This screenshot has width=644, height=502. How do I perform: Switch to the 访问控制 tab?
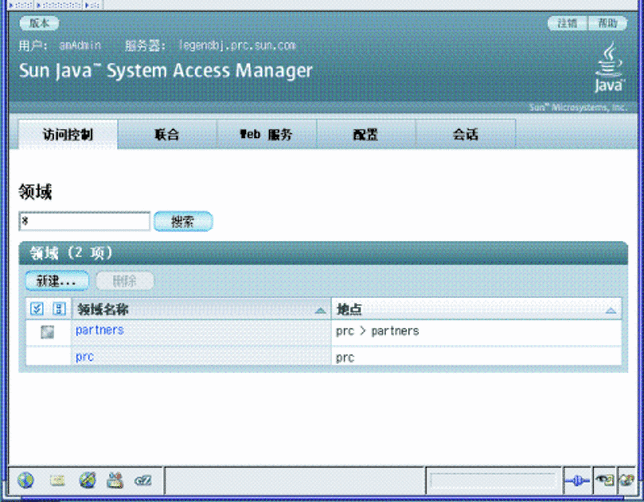point(68,134)
